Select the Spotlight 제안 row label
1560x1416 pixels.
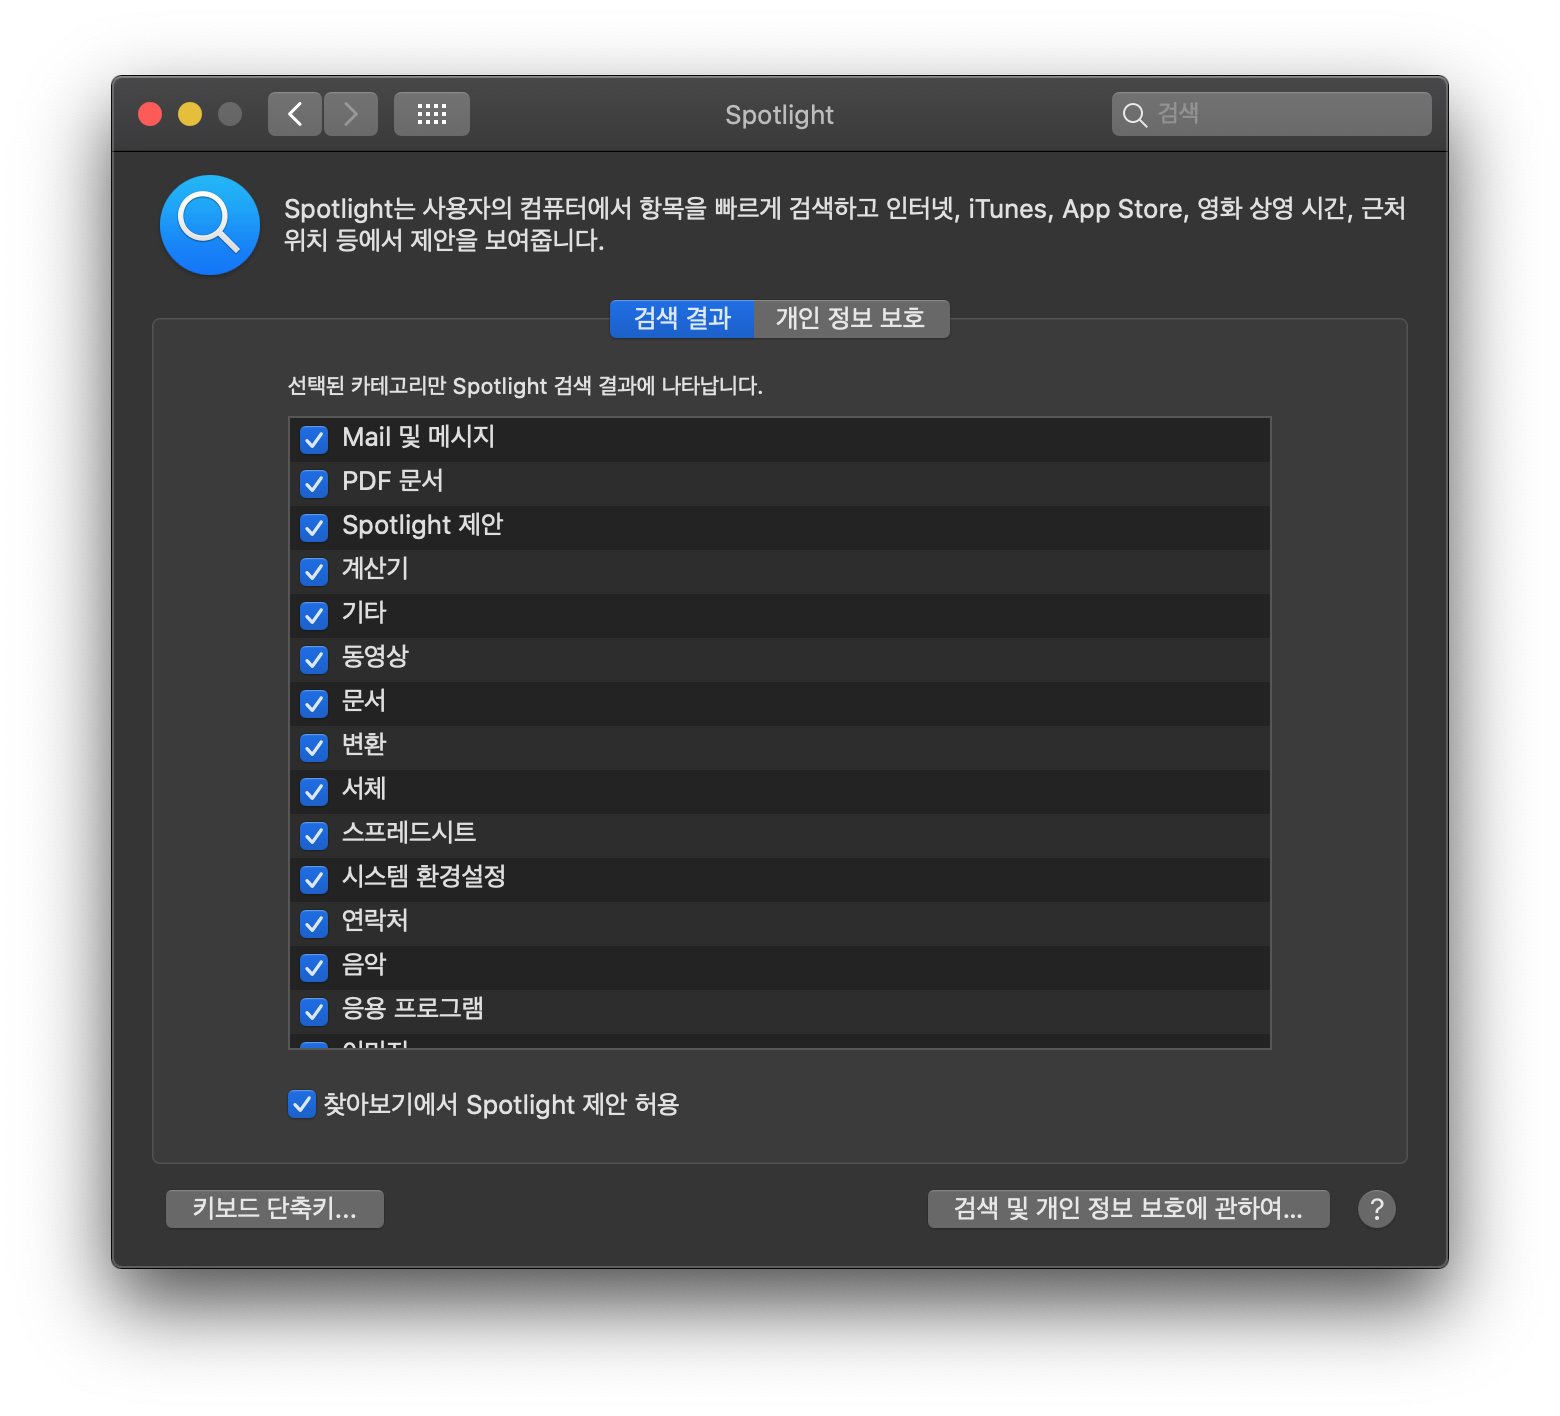click(x=423, y=525)
